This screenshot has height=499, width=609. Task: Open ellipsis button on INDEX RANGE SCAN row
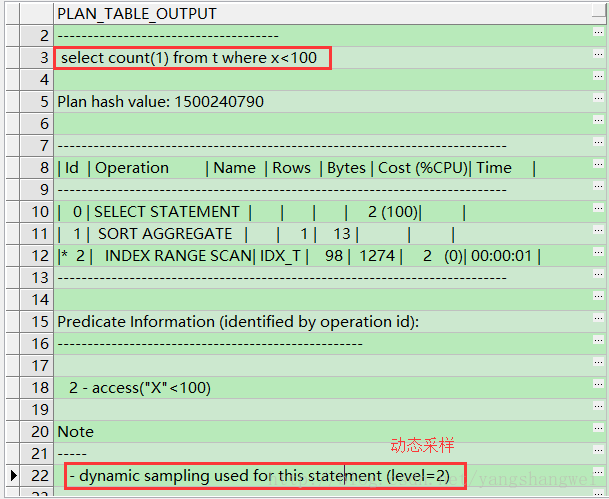598,256
